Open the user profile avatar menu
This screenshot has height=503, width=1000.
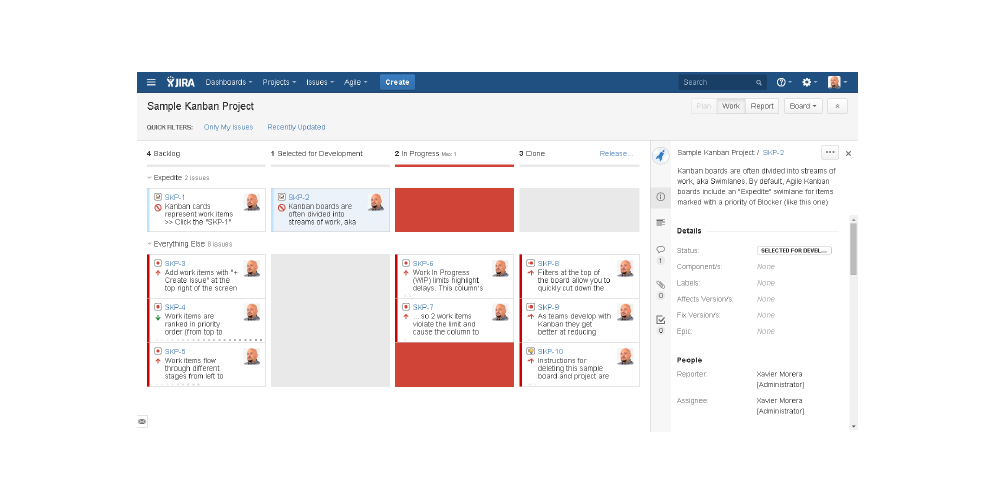coord(837,82)
